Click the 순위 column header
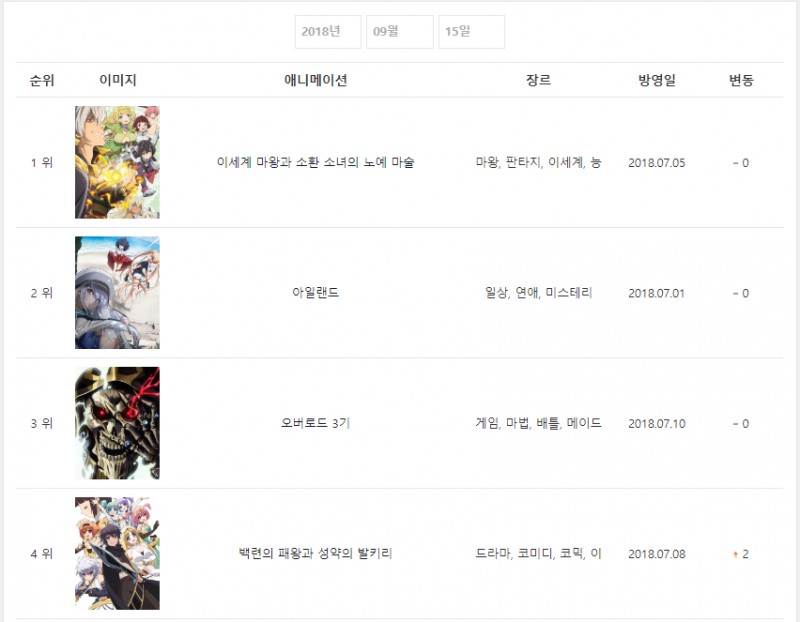Screen dimensions: 800x622 42,80
